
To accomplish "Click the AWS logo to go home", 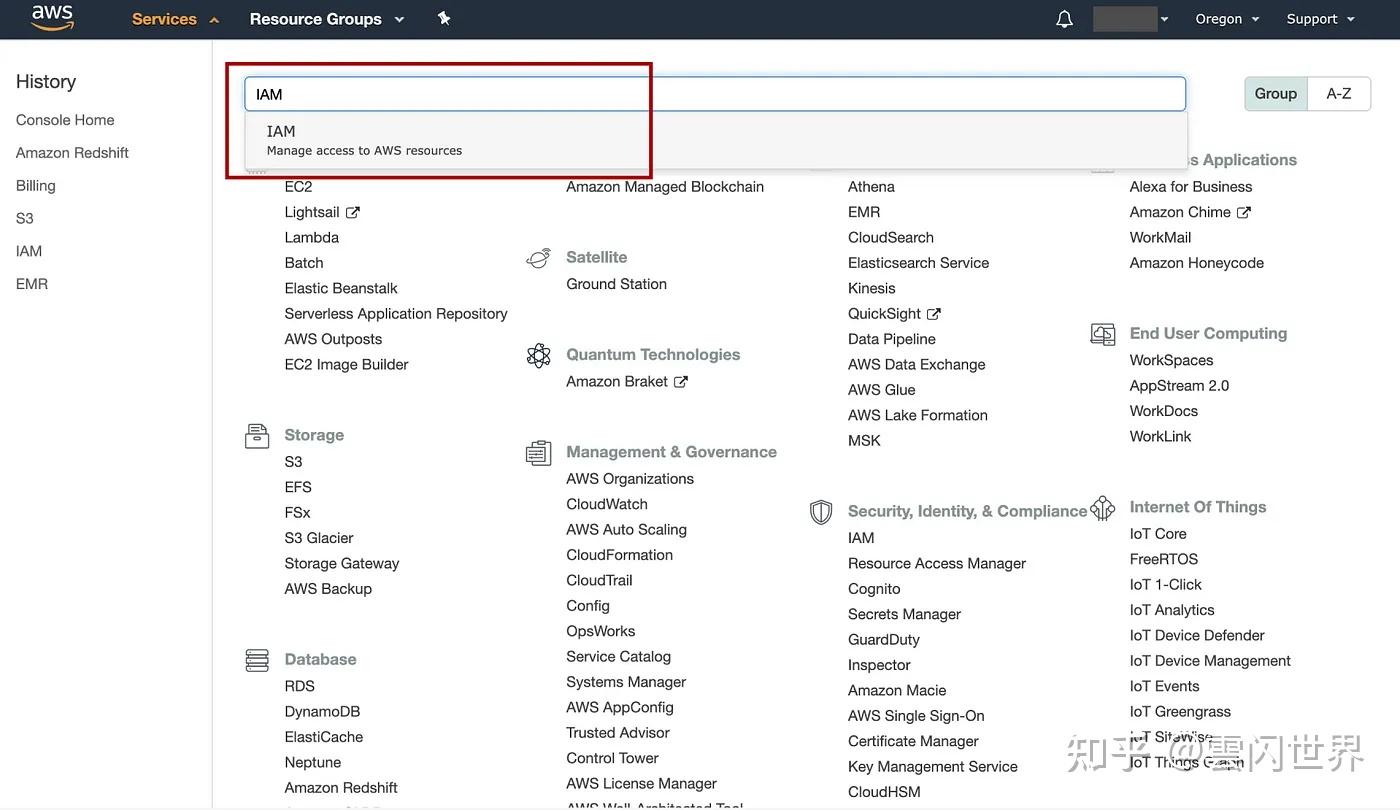I will coord(50,17).
